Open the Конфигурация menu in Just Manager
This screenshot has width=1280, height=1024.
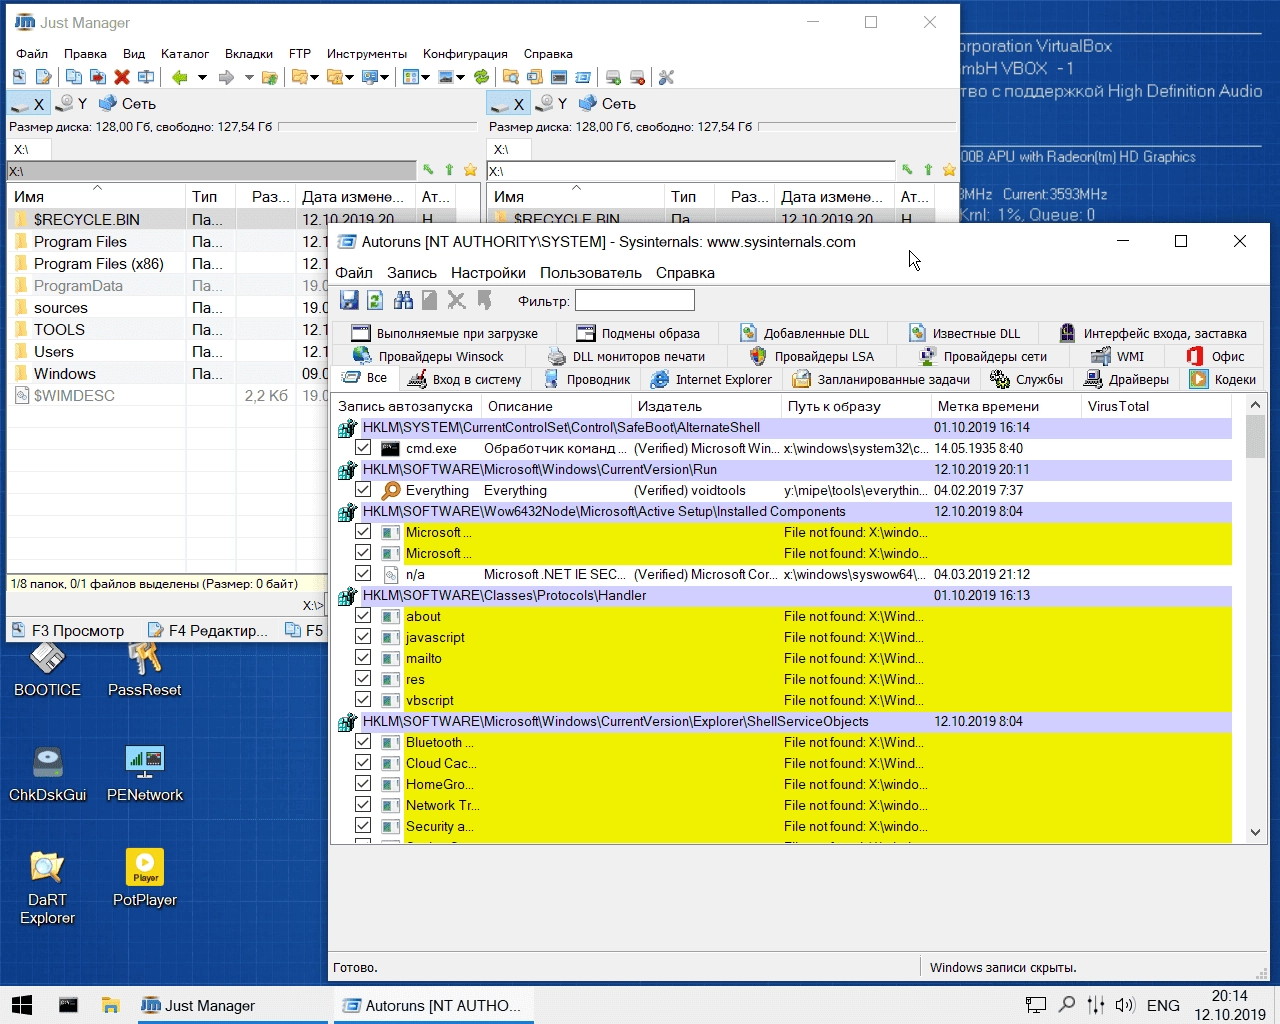(465, 54)
